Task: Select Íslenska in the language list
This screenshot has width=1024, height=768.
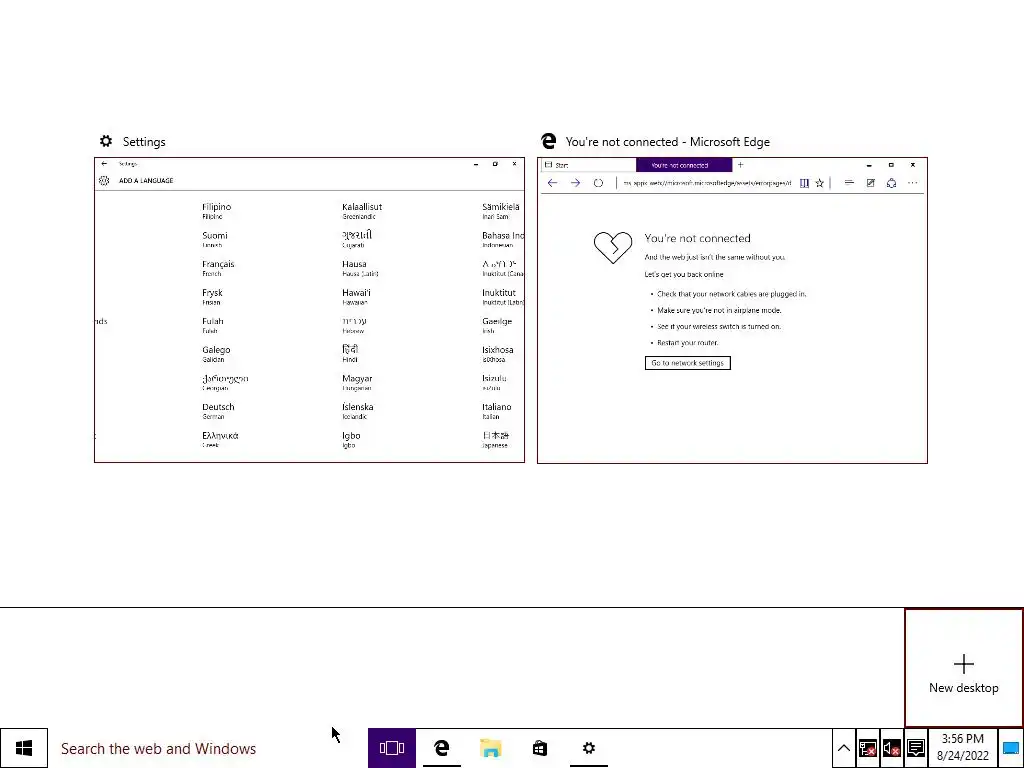Action: [x=357, y=411]
